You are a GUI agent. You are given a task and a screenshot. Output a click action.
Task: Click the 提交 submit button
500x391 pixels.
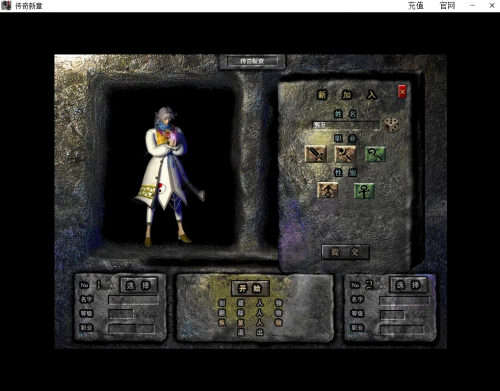point(345,252)
